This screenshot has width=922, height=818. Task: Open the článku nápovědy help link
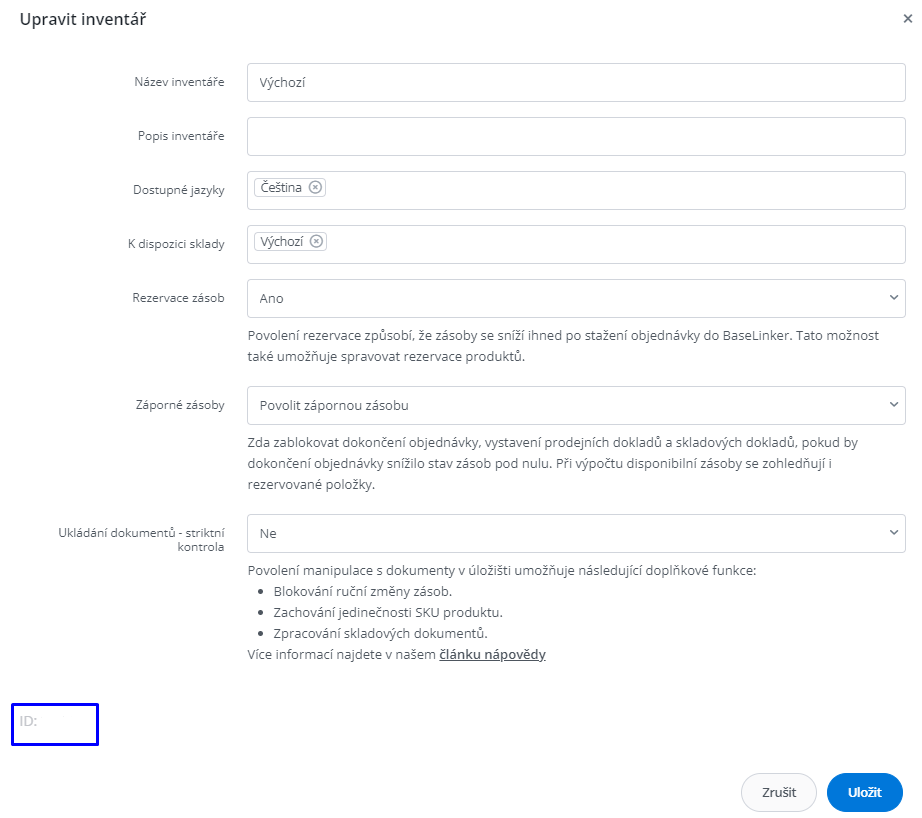point(492,655)
